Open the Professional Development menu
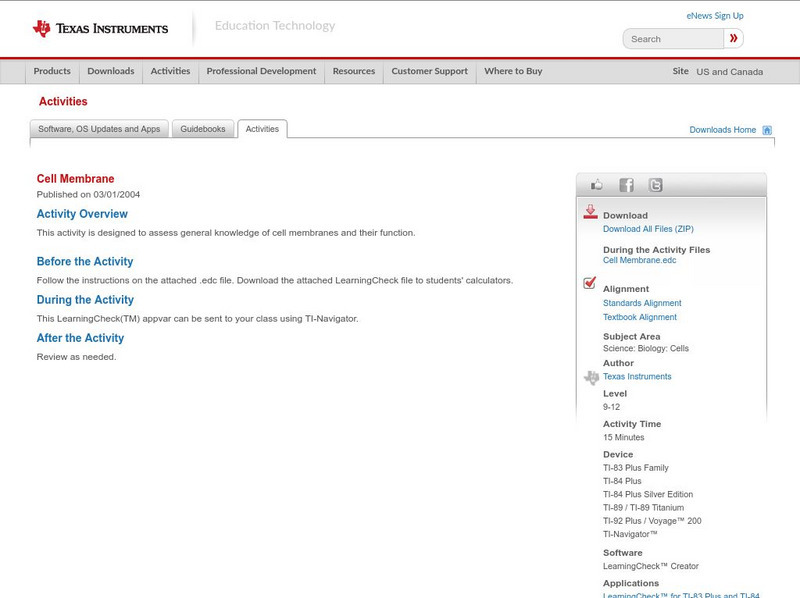The image size is (800, 598). [x=261, y=72]
